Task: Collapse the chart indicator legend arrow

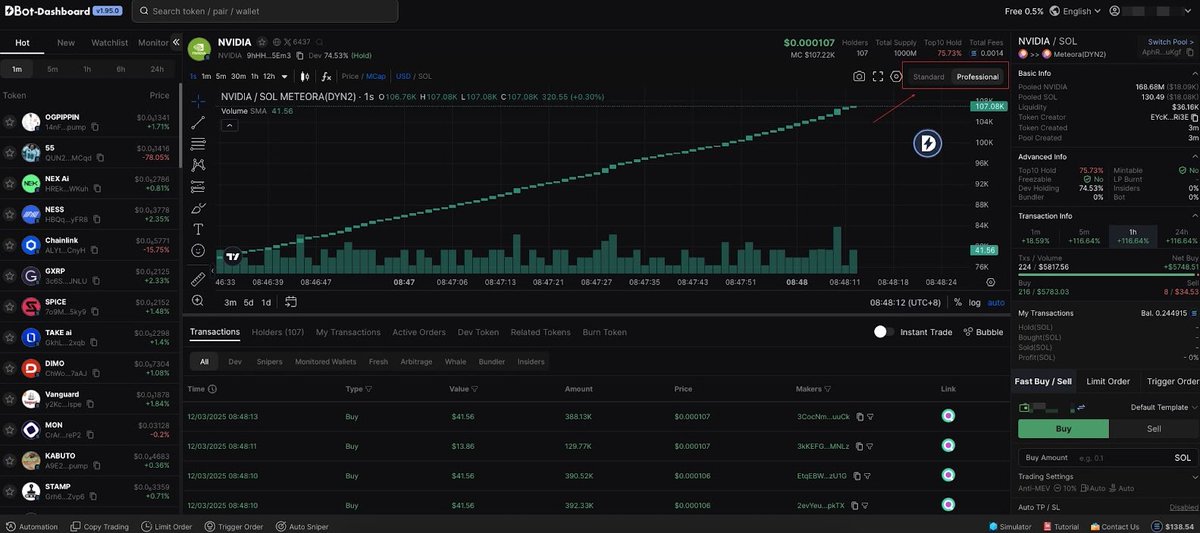Action: click(229, 125)
